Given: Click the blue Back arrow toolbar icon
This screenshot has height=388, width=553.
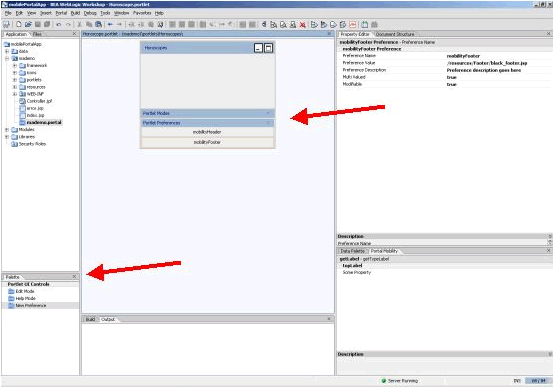Looking at the screenshot, I should point(110,24).
